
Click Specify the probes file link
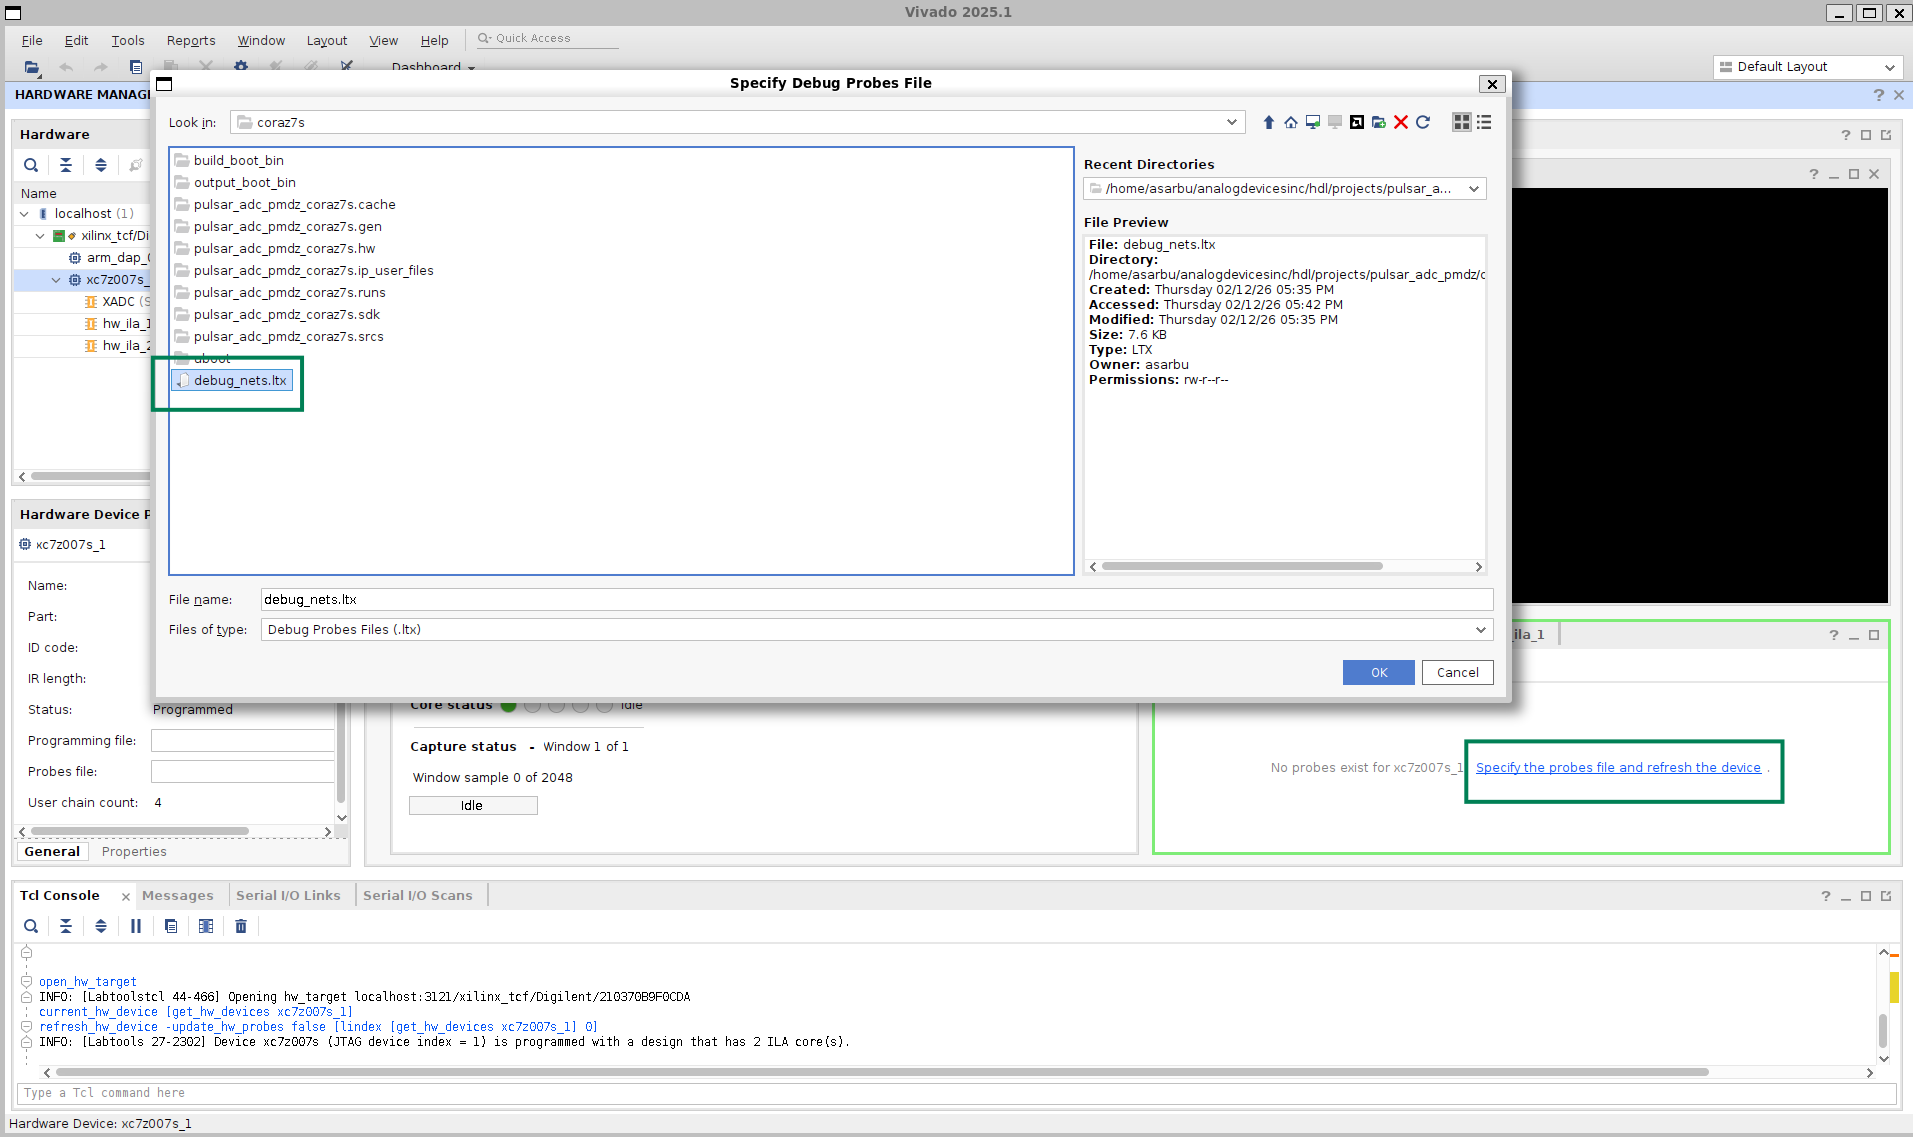[1617, 768]
